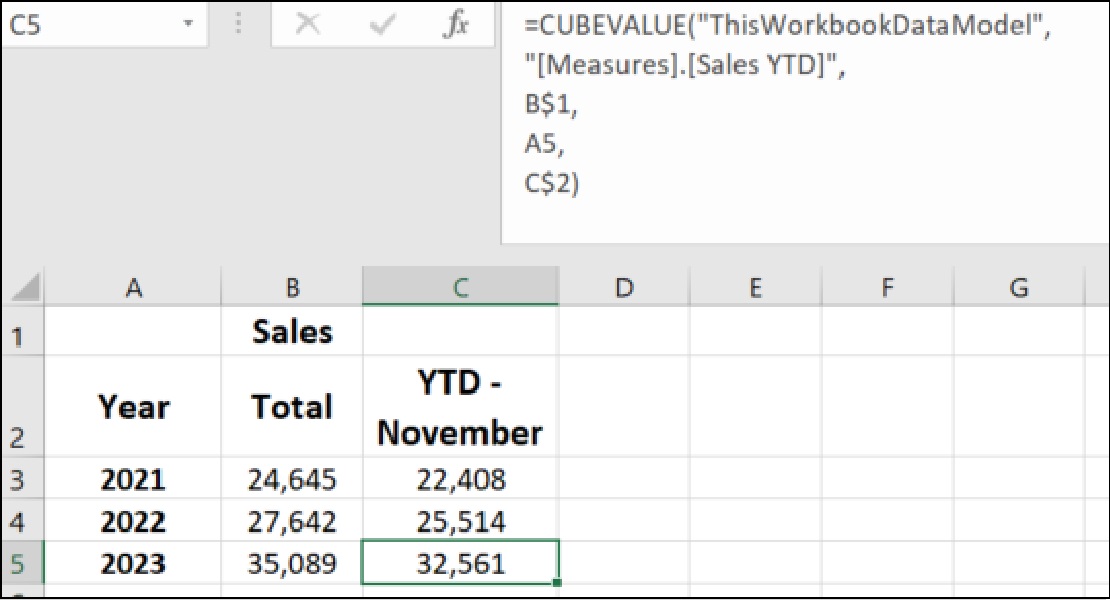Click the "Sales" cell
This screenshot has height=600, width=1110.
point(292,331)
